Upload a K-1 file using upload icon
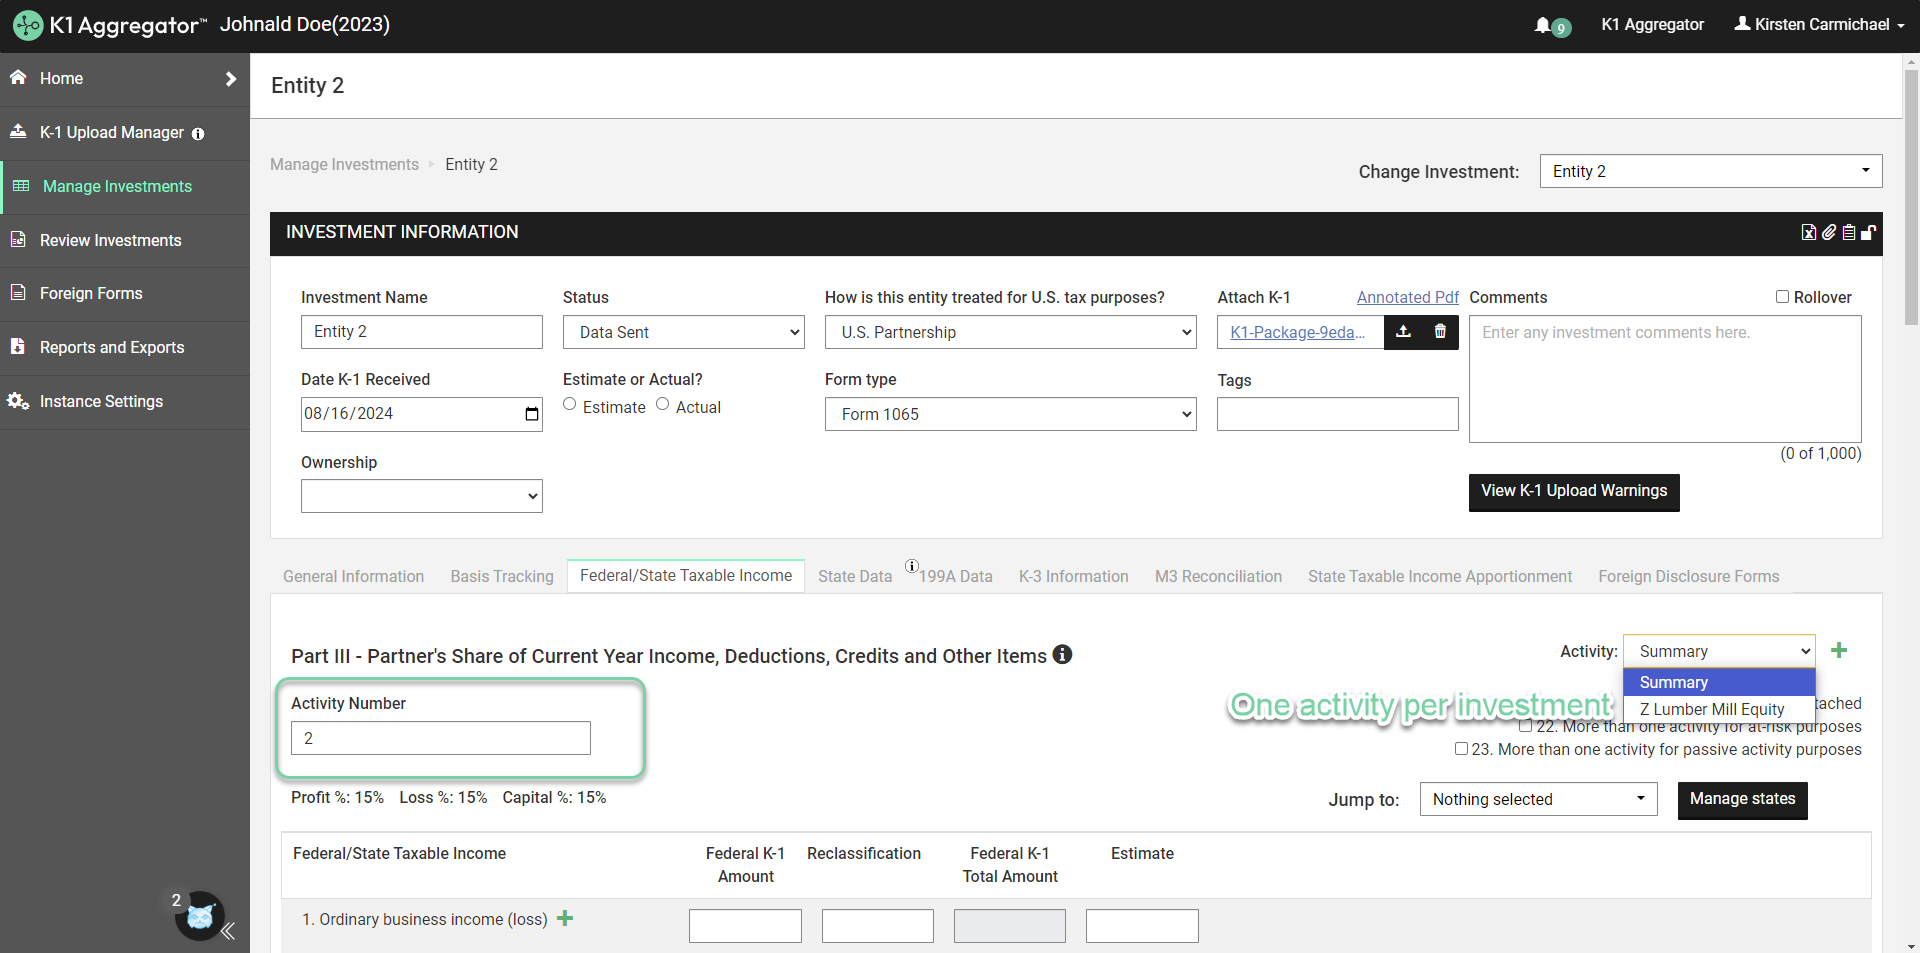 [1403, 332]
